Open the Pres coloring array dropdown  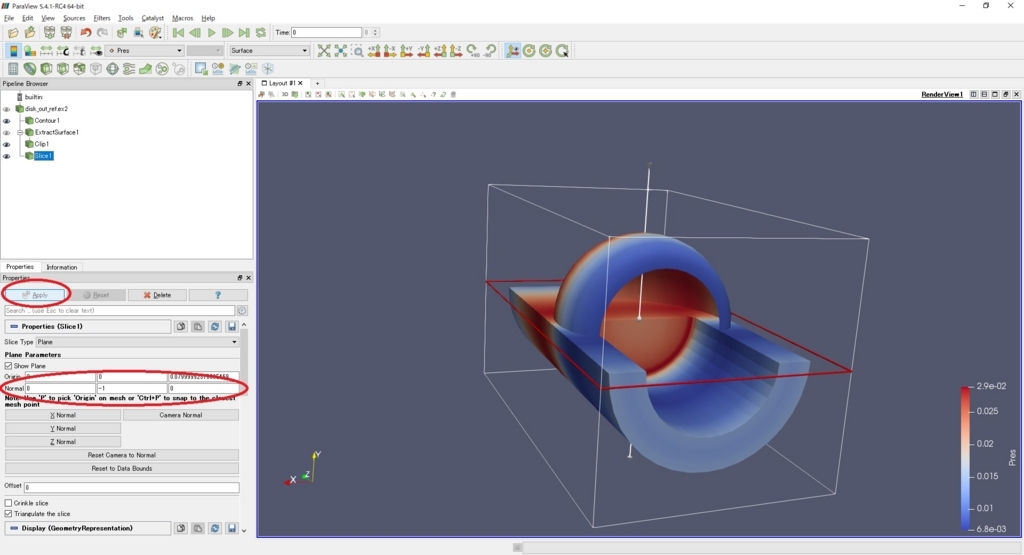coord(144,51)
